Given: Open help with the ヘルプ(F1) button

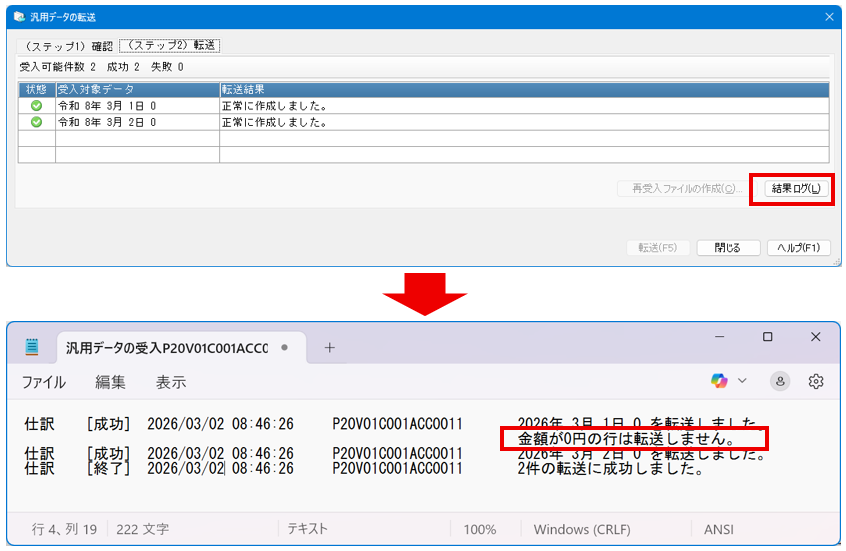Looking at the screenshot, I should point(798,248).
